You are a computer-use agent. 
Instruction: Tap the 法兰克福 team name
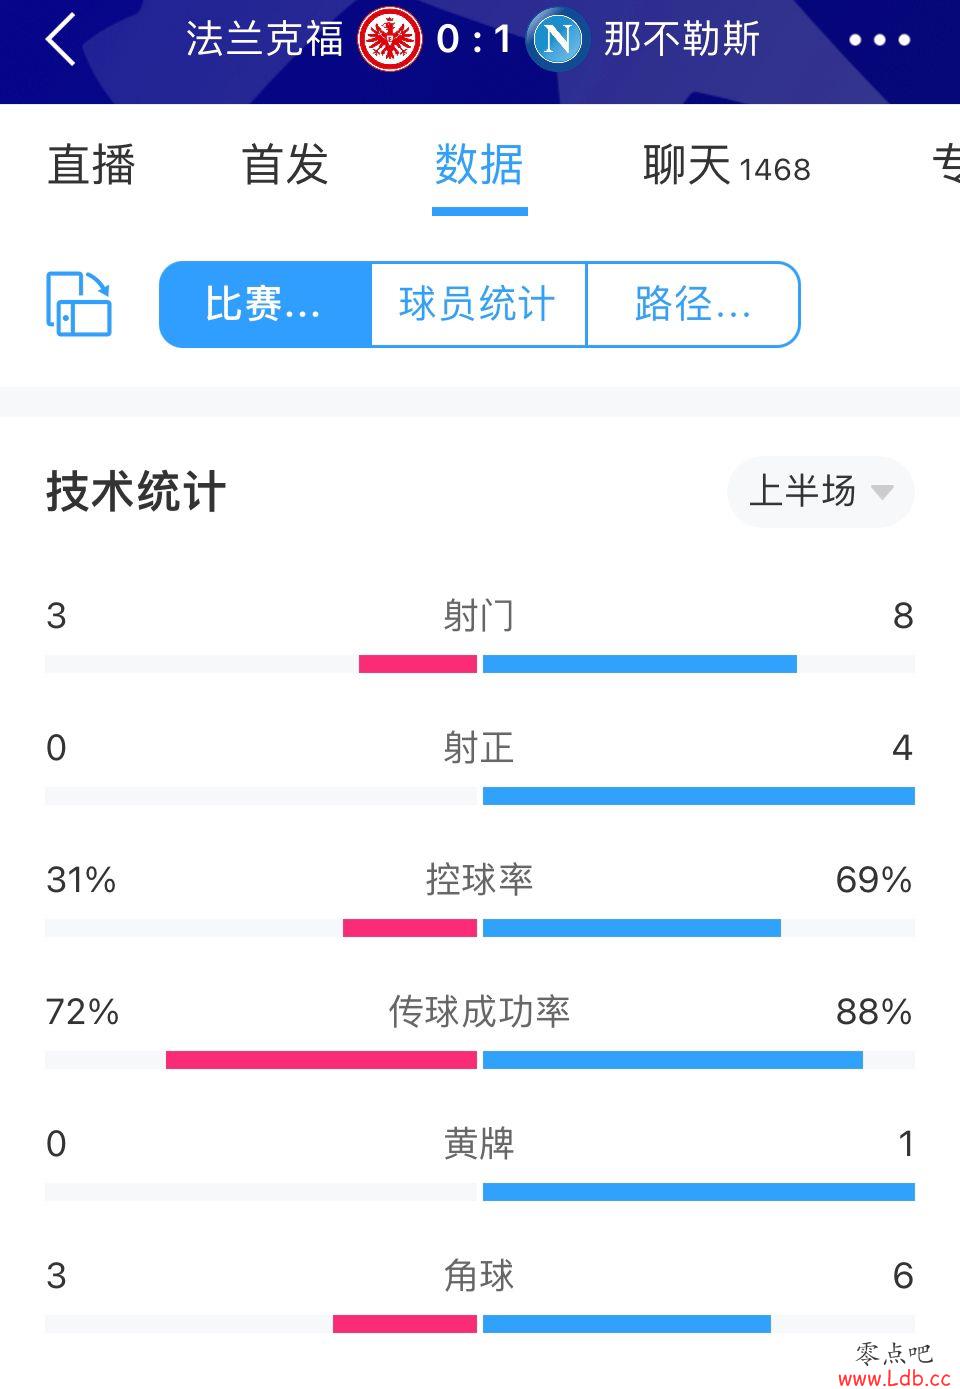(264, 40)
